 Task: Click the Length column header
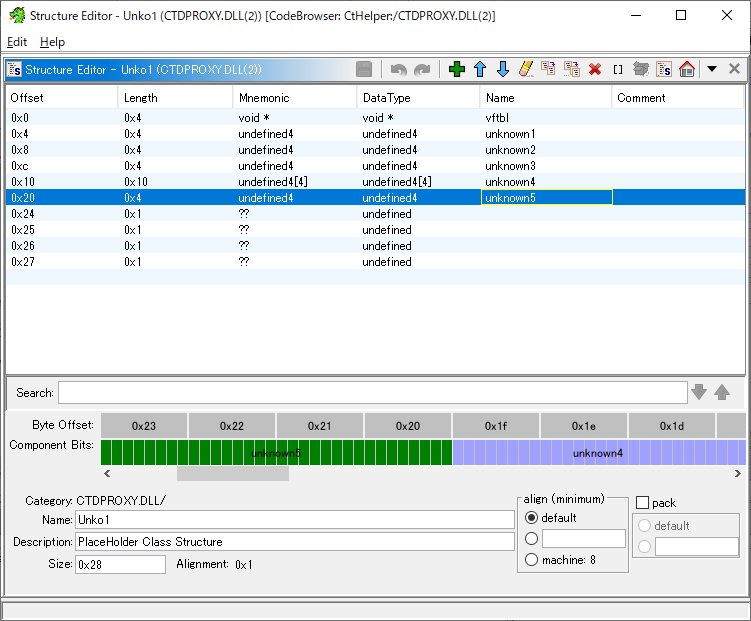(175, 98)
